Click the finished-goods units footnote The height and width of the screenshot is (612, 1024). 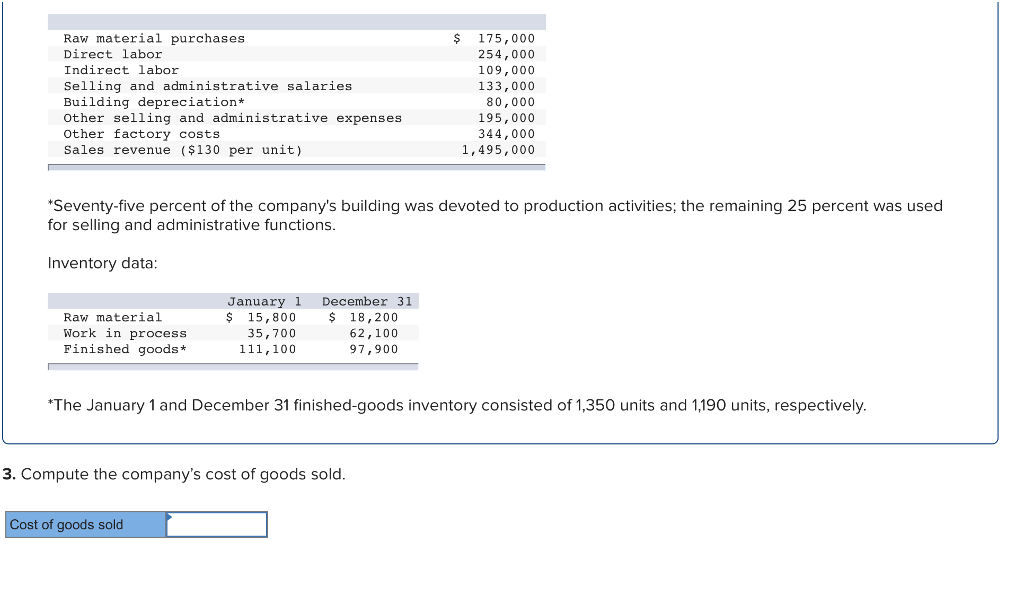point(456,405)
